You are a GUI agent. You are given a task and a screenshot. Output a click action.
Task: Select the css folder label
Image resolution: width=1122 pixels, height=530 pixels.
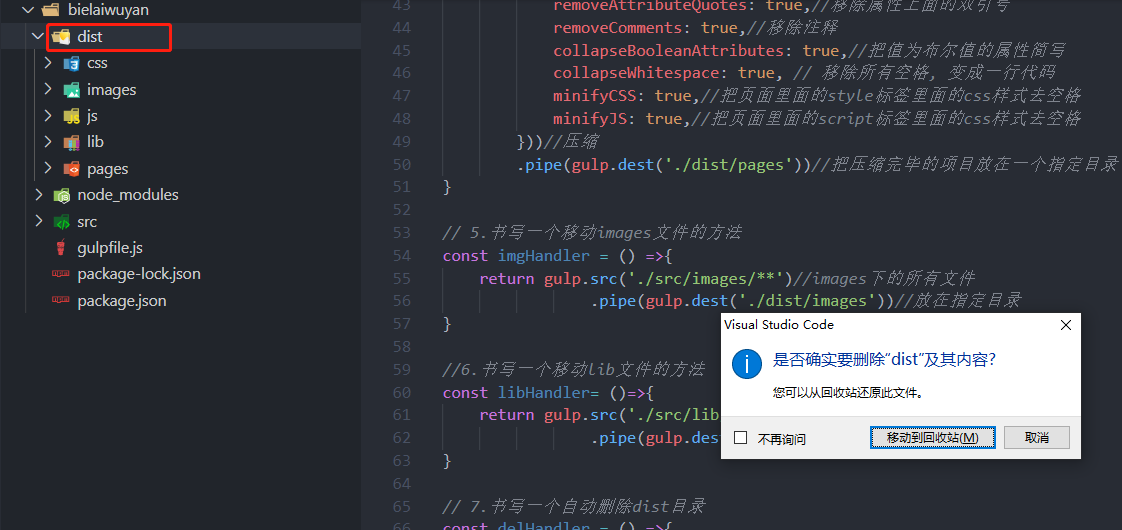[97, 64]
